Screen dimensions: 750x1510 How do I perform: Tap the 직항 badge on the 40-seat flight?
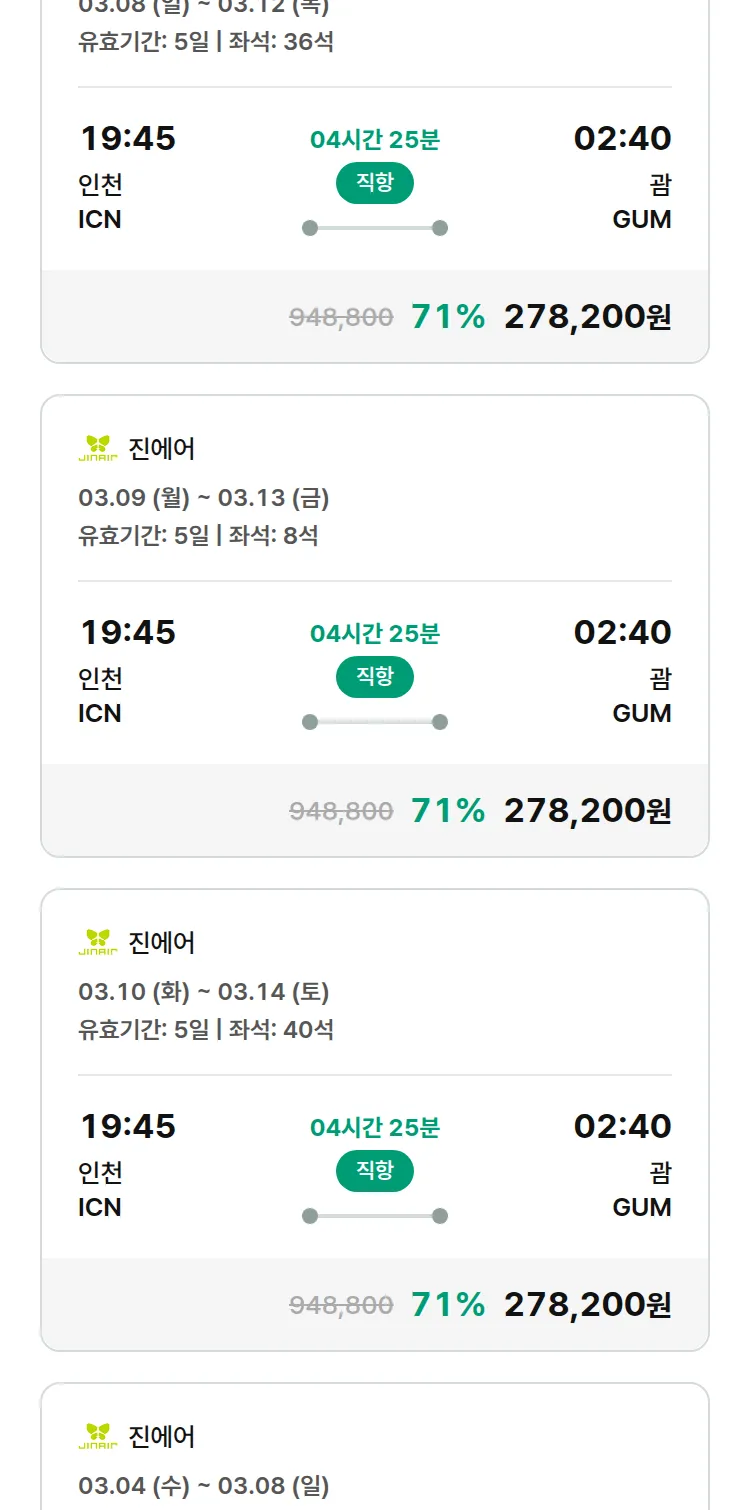tap(374, 1171)
